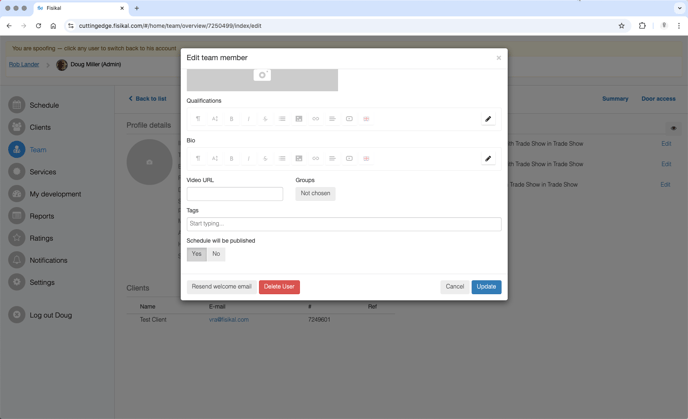Click the Bio paragraph format icon

[x=198, y=158]
